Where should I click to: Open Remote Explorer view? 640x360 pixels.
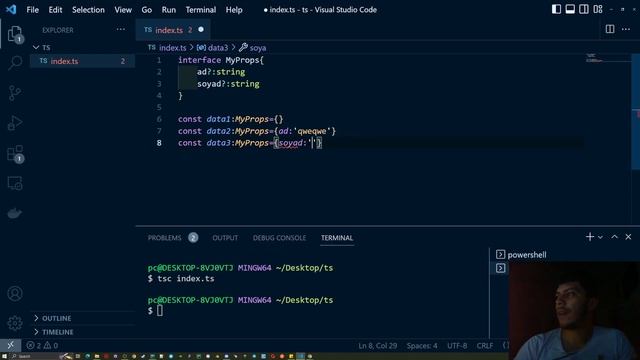coord(15,184)
